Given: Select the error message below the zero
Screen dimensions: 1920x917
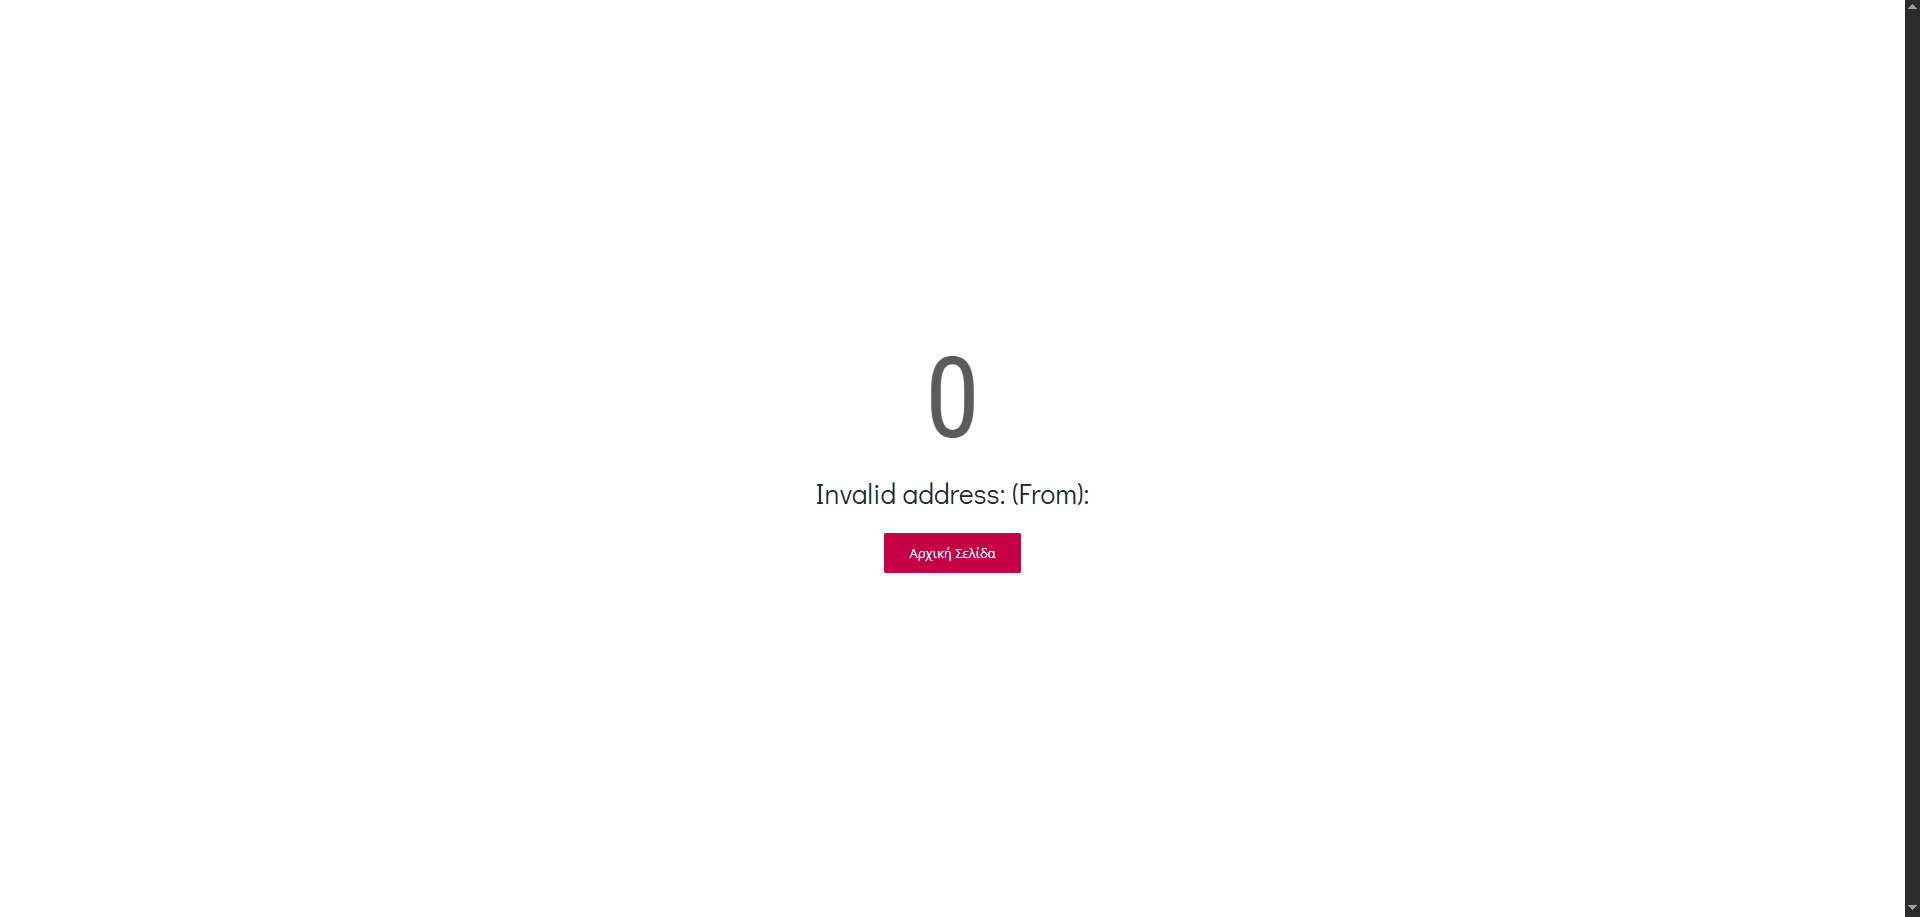Looking at the screenshot, I should pos(952,495).
